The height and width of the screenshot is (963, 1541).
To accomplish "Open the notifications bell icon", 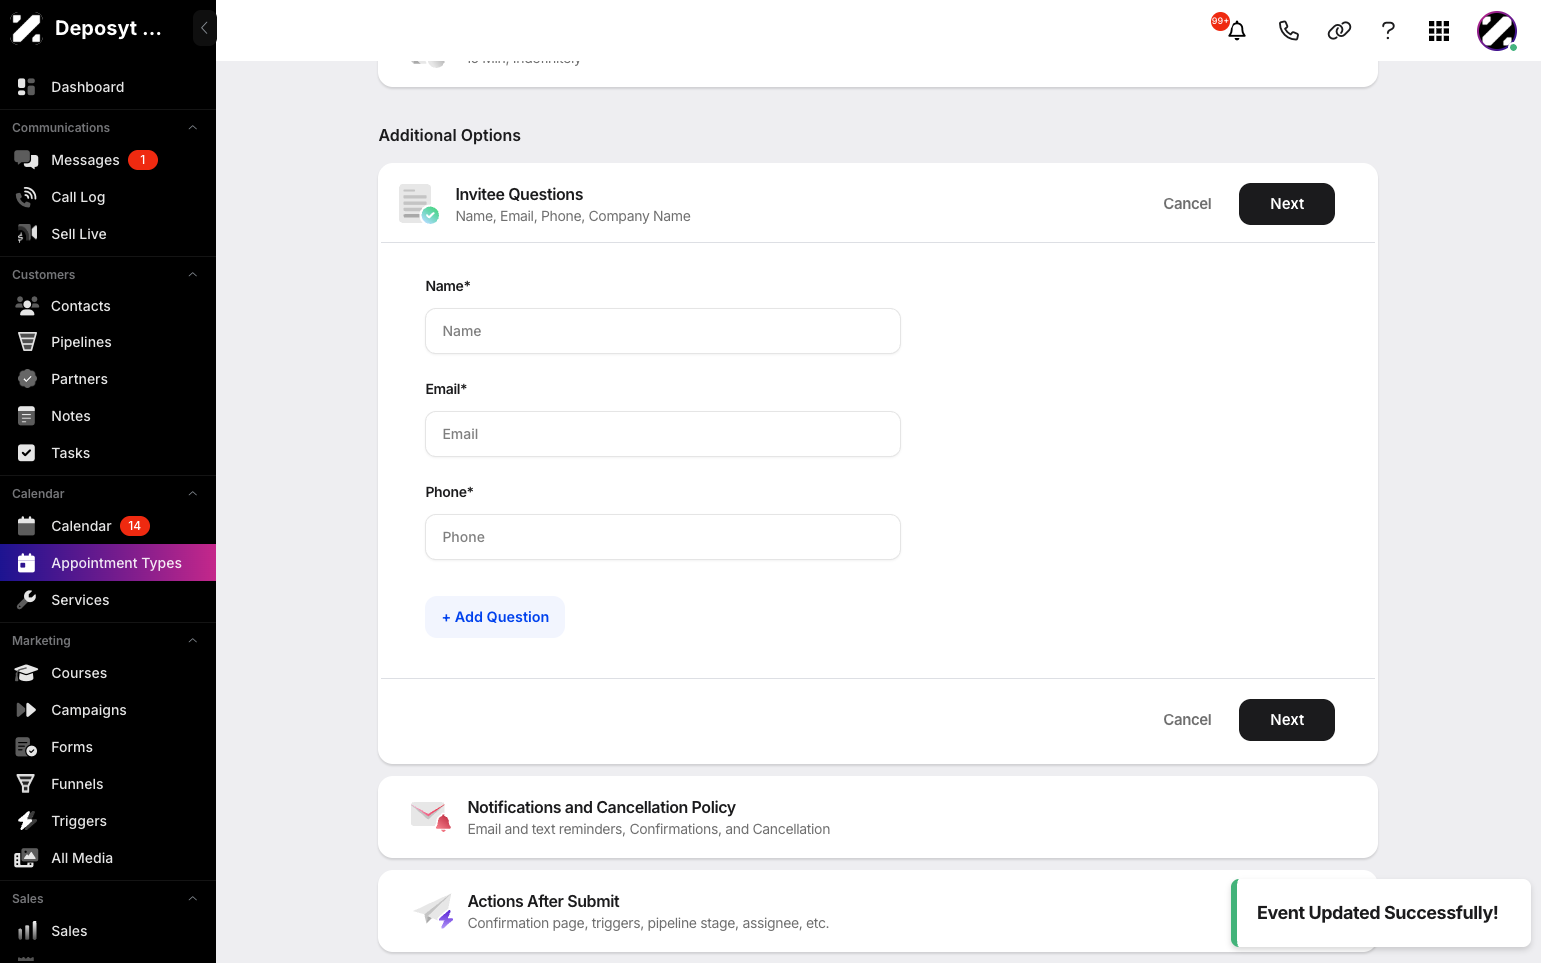I will point(1237,31).
